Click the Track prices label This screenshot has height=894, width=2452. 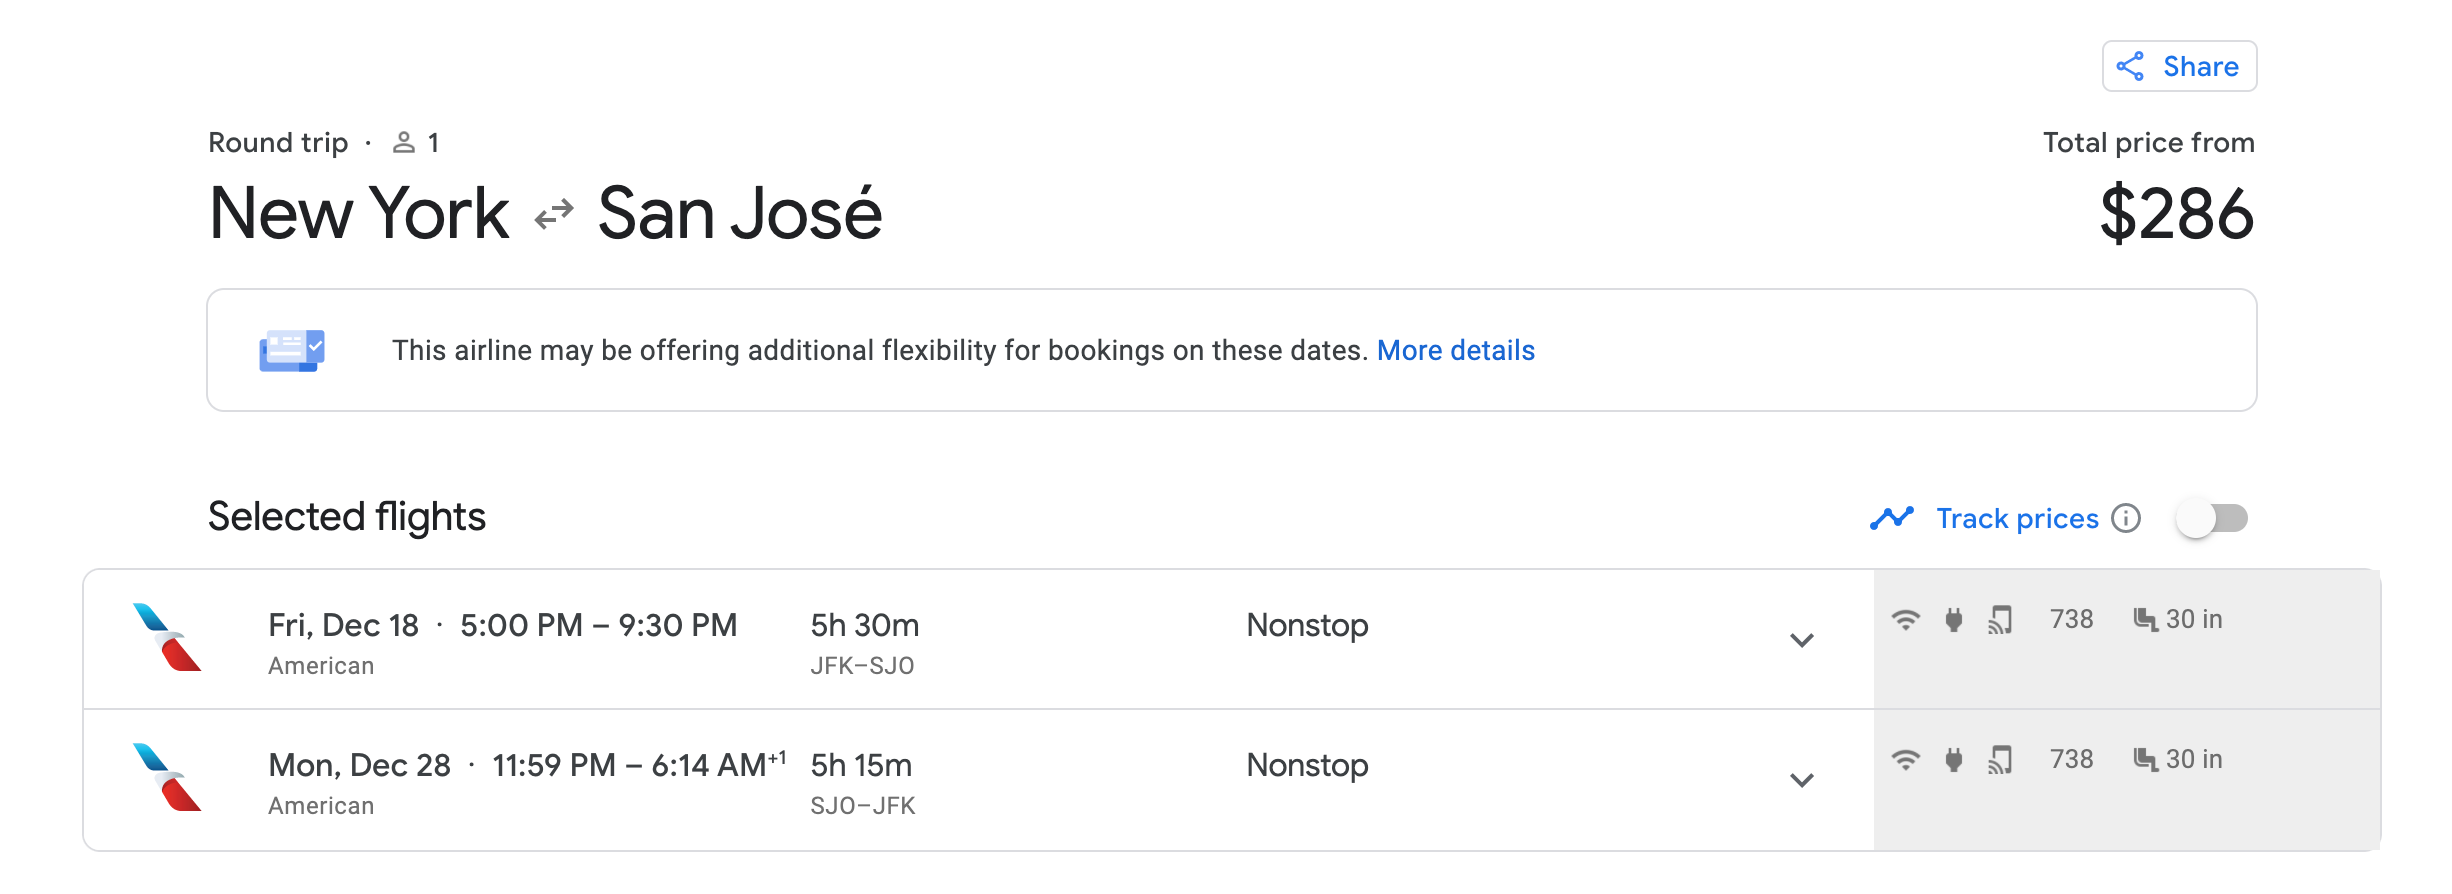(x=2016, y=518)
